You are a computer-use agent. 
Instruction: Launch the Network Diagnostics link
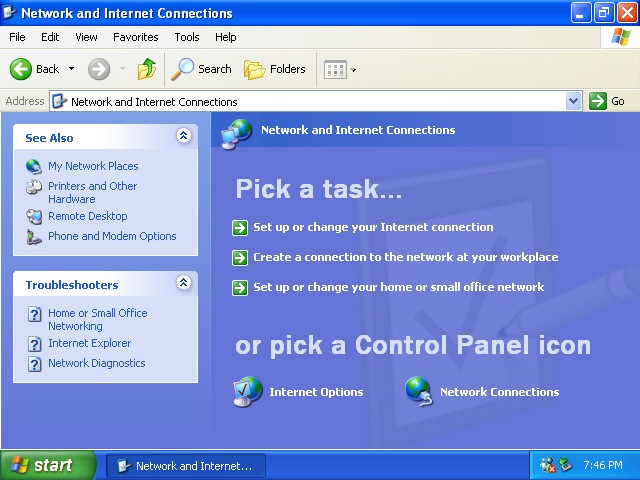click(x=97, y=363)
